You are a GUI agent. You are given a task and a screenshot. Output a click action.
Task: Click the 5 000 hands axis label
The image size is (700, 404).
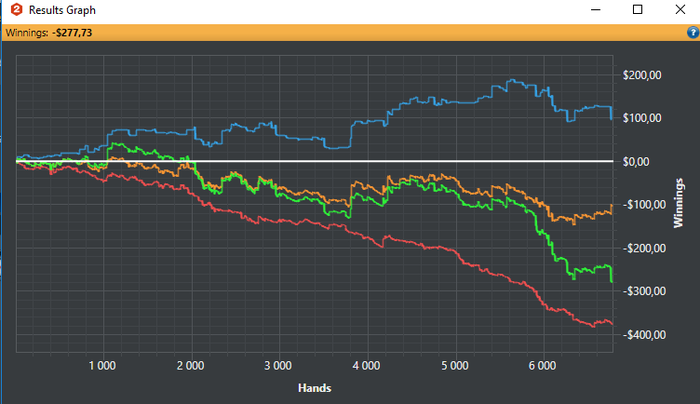tap(455, 366)
